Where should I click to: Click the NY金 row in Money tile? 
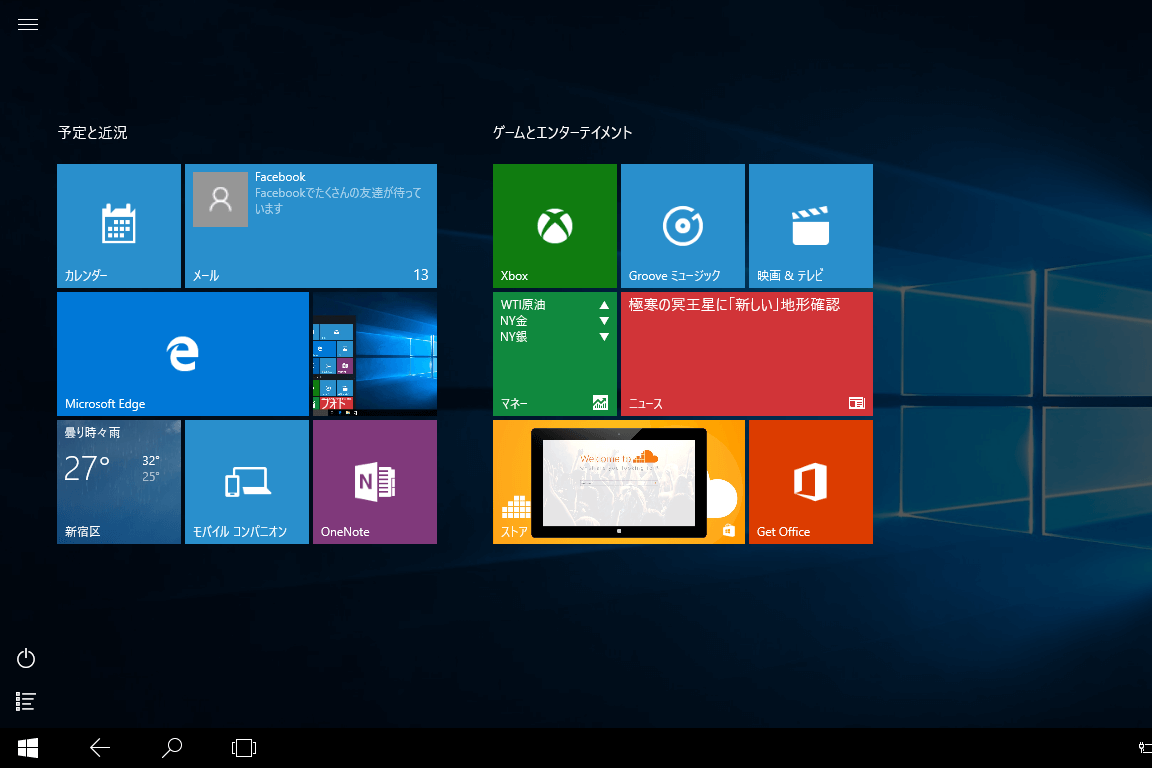coord(555,320)
